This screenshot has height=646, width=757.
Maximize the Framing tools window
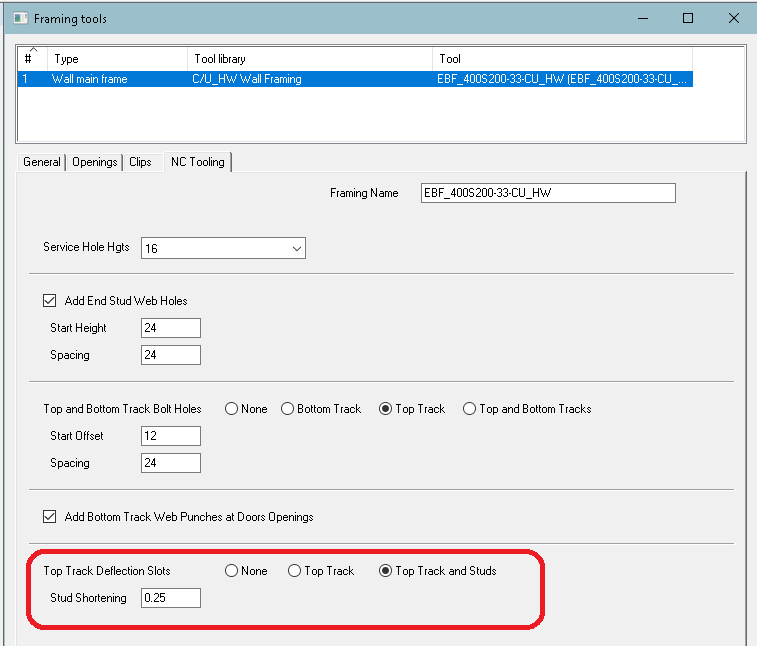[688, 18]
